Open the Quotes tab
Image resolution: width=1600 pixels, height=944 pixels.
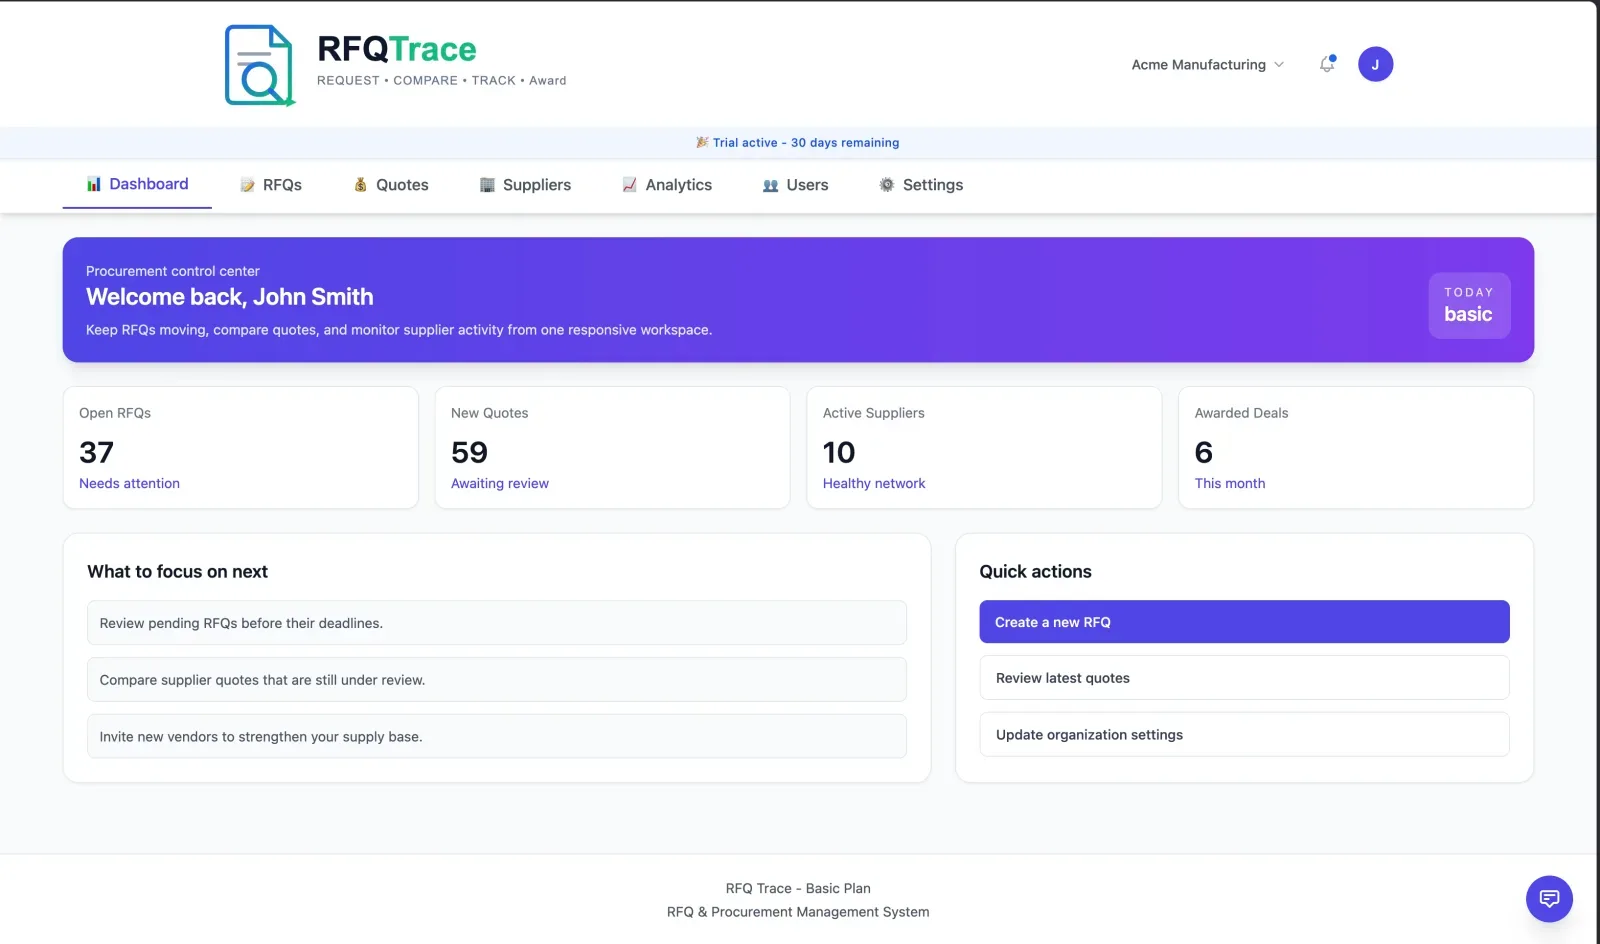pyautogui.click(x=391, y=185)
